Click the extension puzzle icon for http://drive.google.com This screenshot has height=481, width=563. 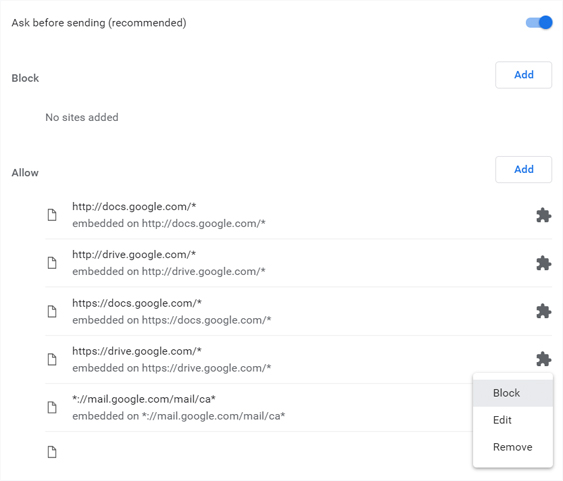(544, 263)
